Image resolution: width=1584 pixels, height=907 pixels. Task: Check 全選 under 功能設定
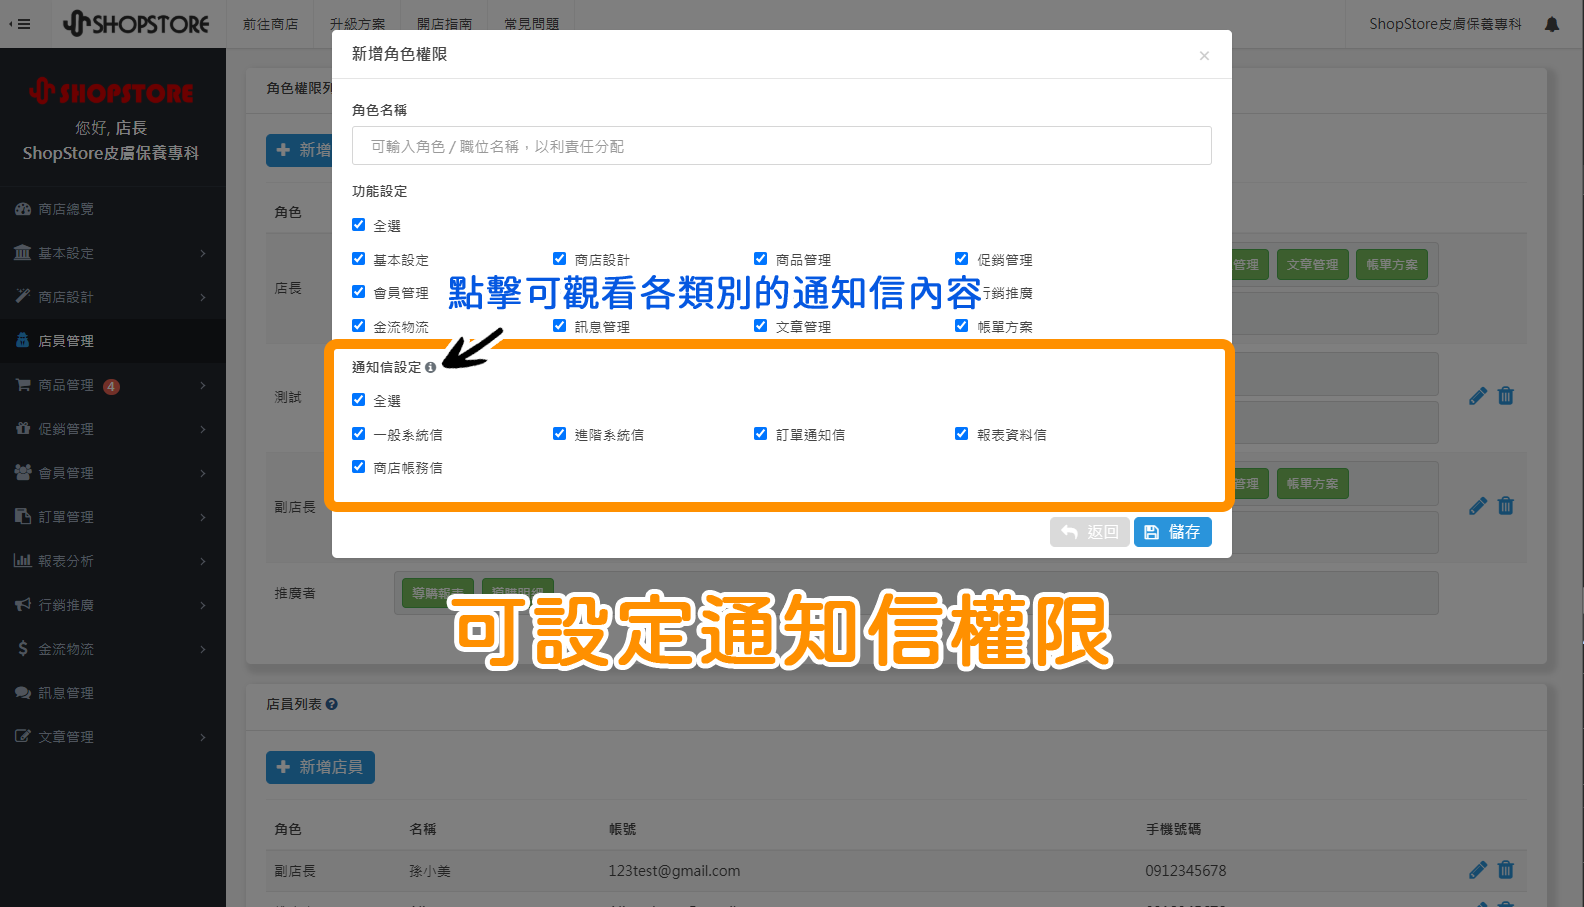pos(358,225)
